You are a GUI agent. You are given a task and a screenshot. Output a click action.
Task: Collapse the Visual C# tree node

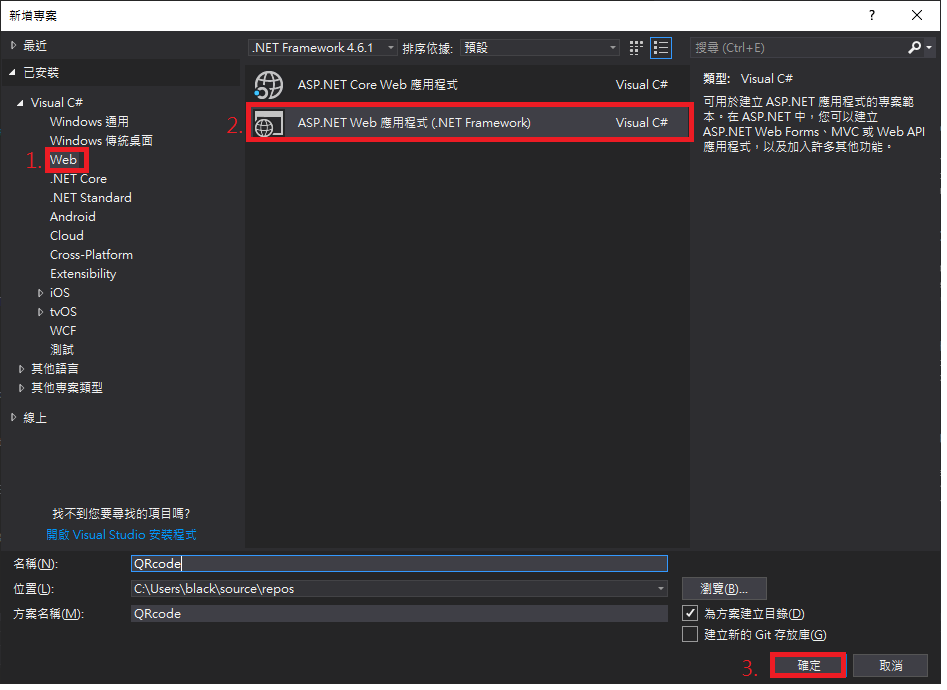tap(21, 103)
